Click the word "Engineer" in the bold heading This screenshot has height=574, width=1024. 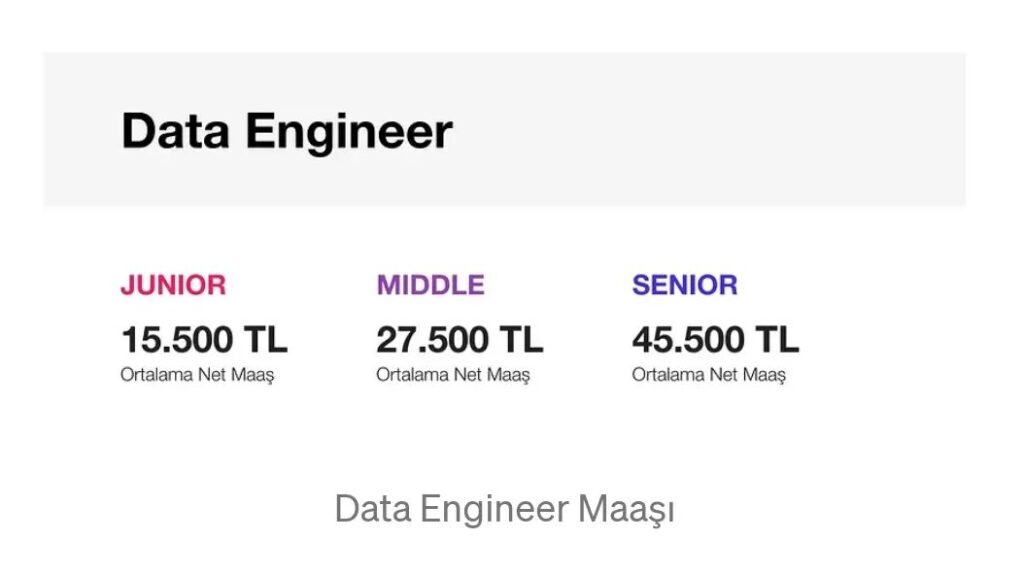click(348, 132)
